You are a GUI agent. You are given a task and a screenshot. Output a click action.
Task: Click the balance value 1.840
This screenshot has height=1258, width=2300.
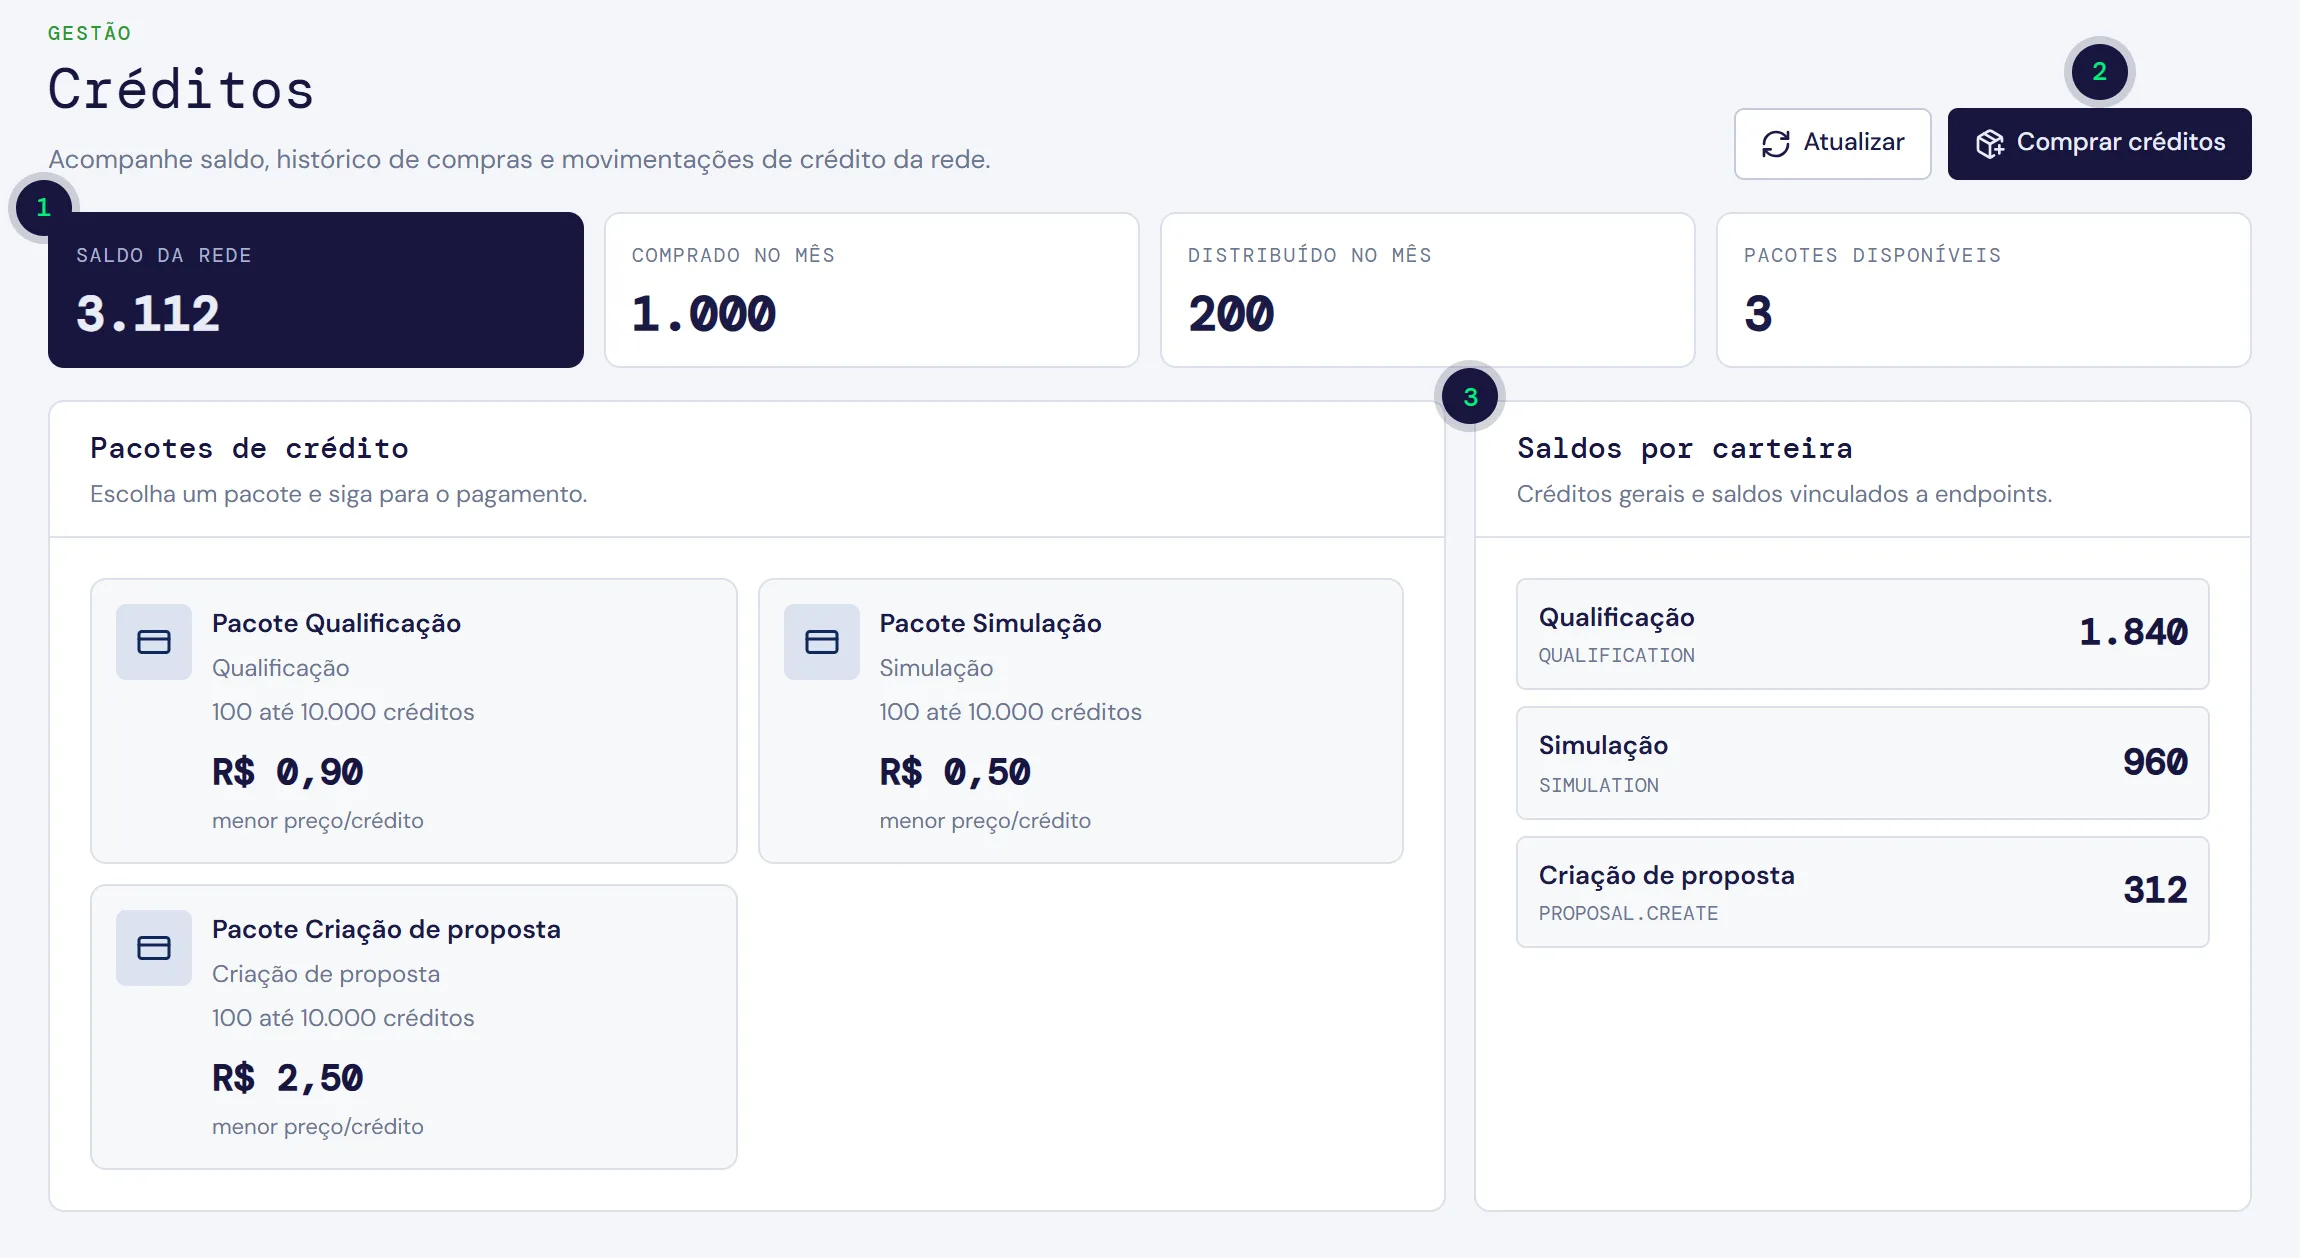2133,632
